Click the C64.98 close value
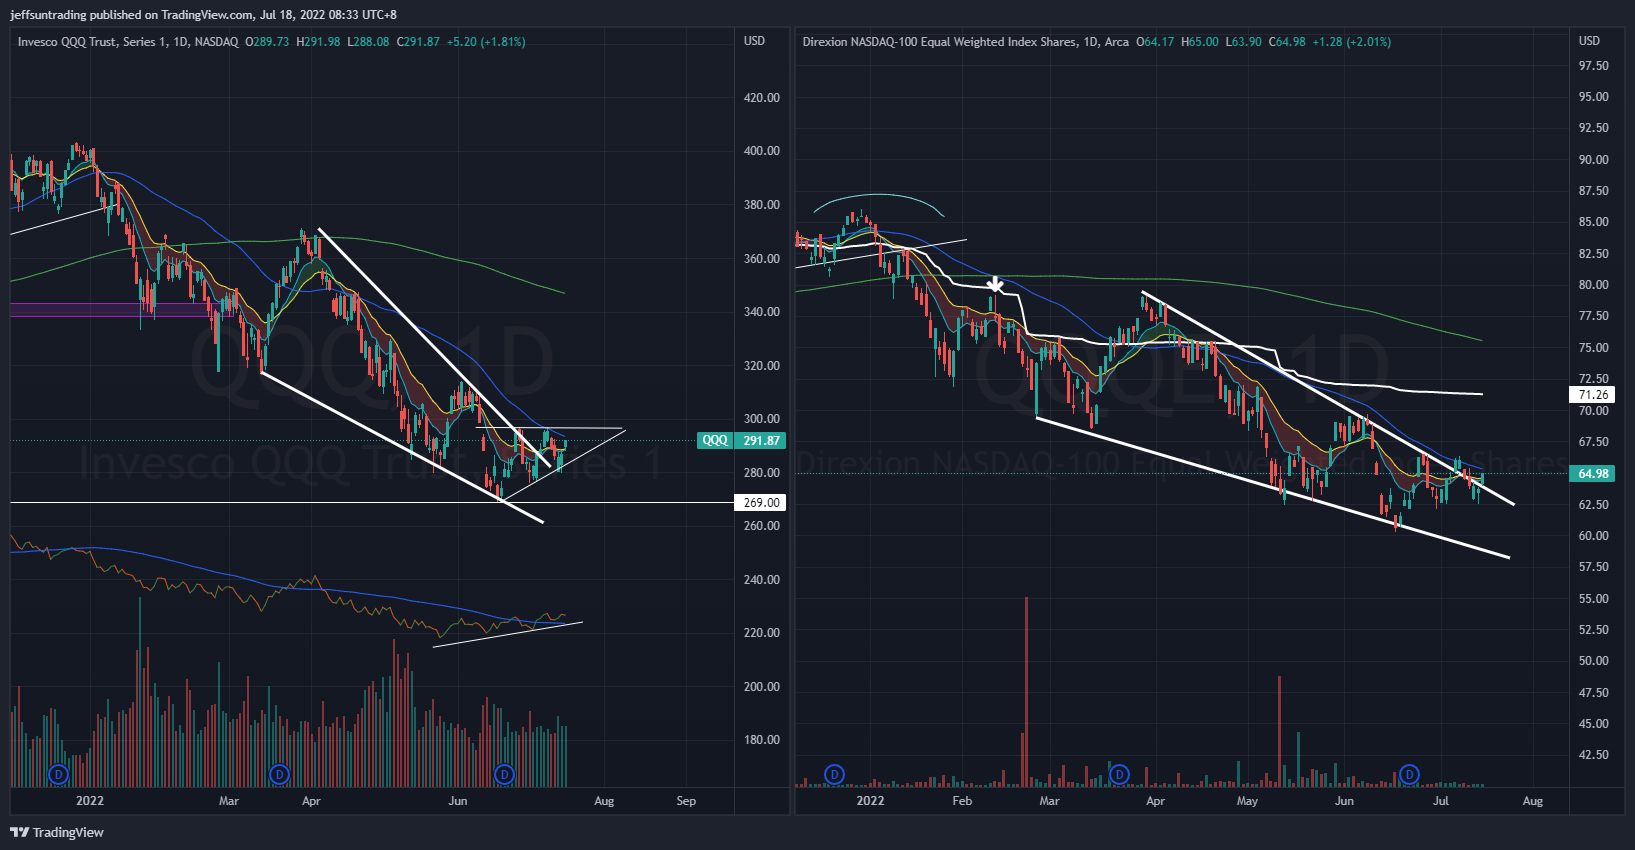The image size is (1635, 850). (1287, 42)
